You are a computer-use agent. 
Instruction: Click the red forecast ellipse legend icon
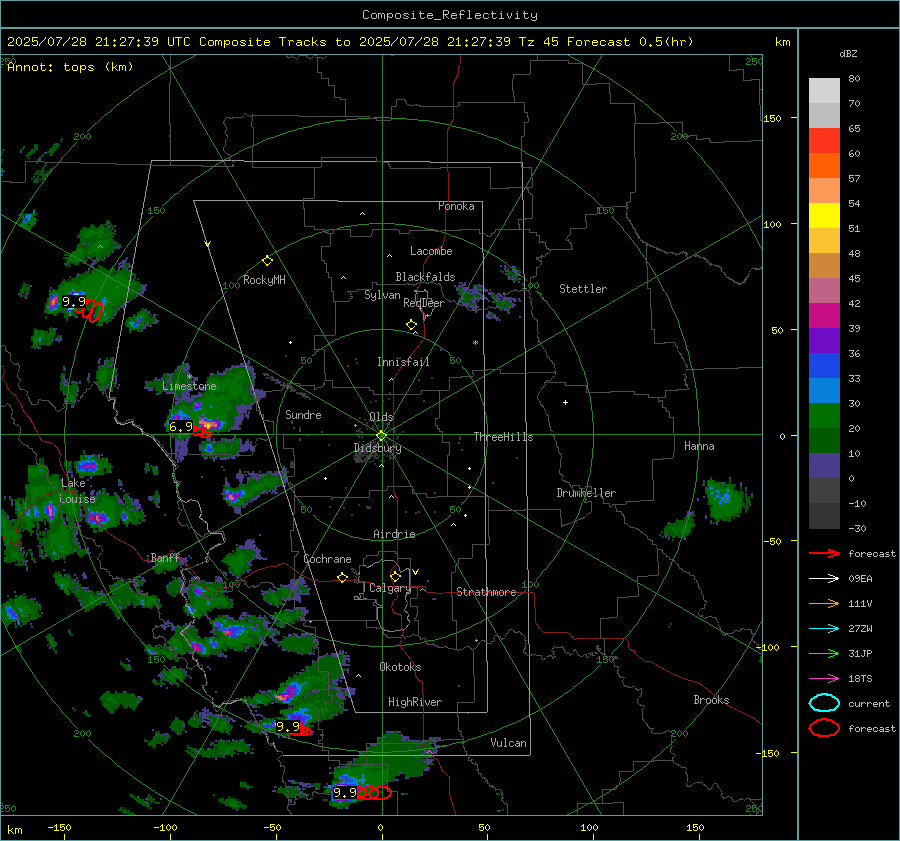point(824,728)
